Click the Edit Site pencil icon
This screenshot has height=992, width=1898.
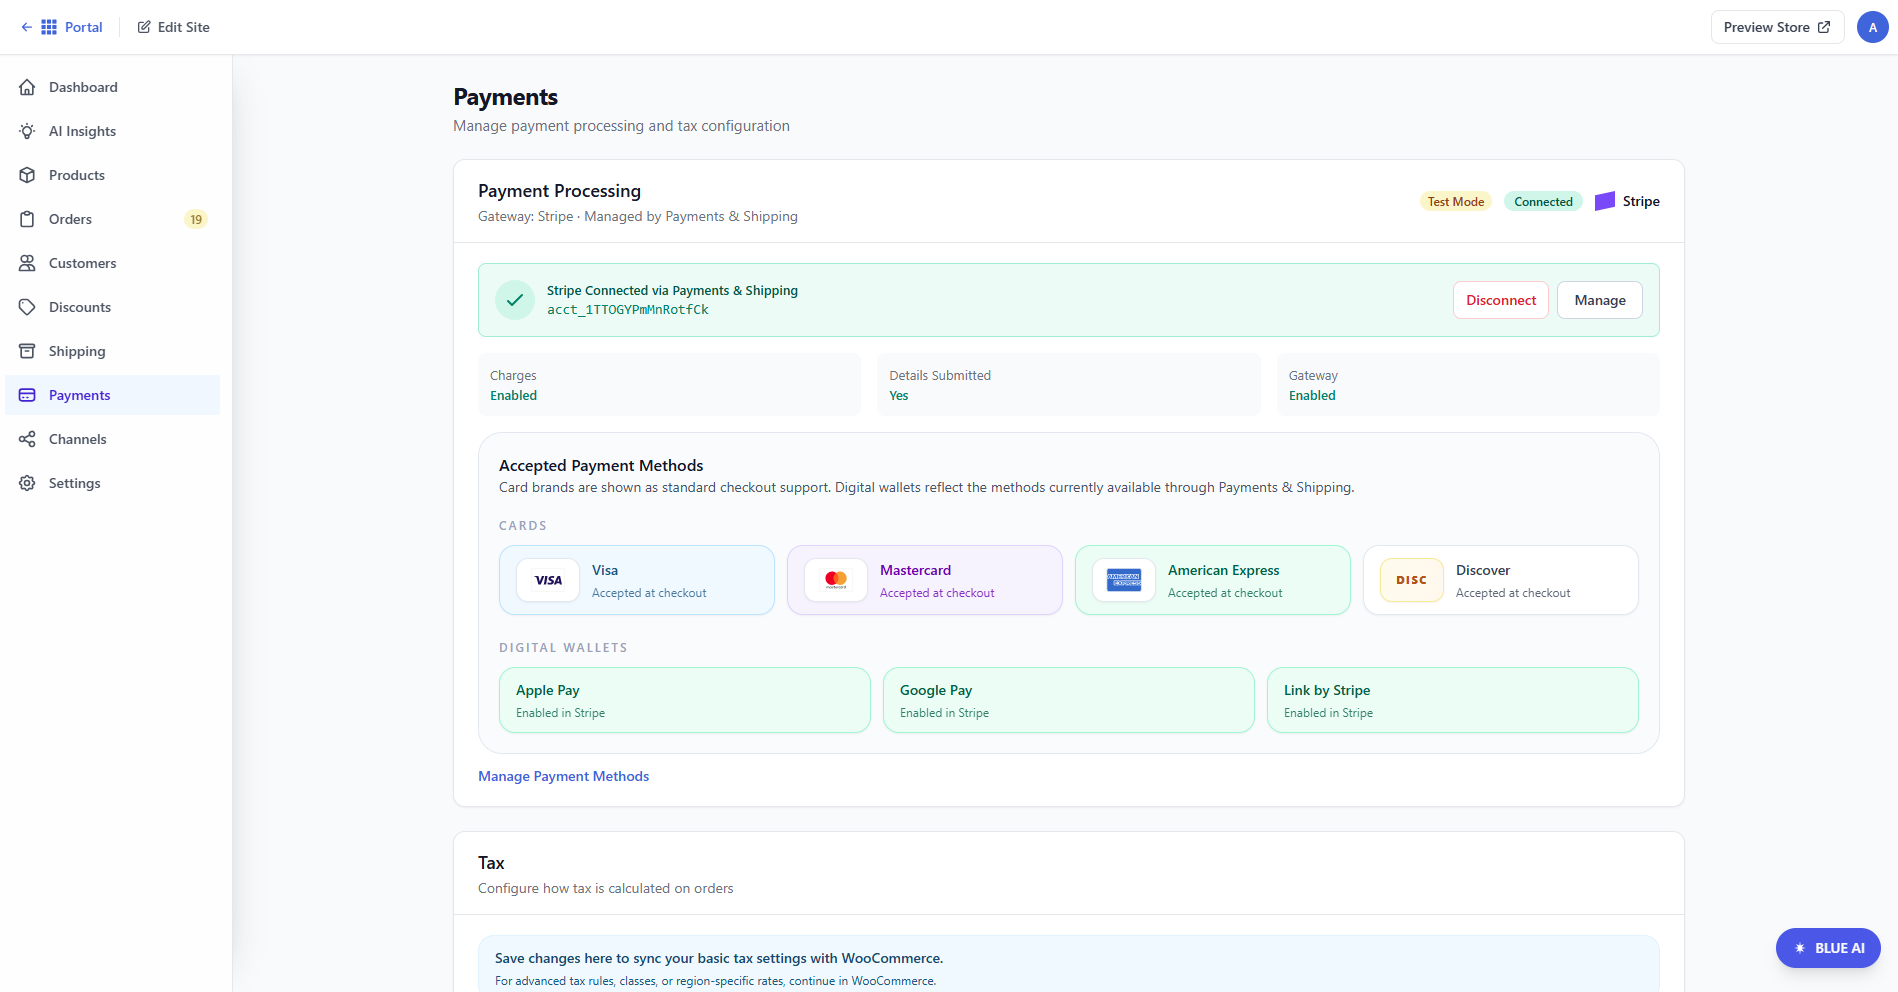[x=144, y=27]
